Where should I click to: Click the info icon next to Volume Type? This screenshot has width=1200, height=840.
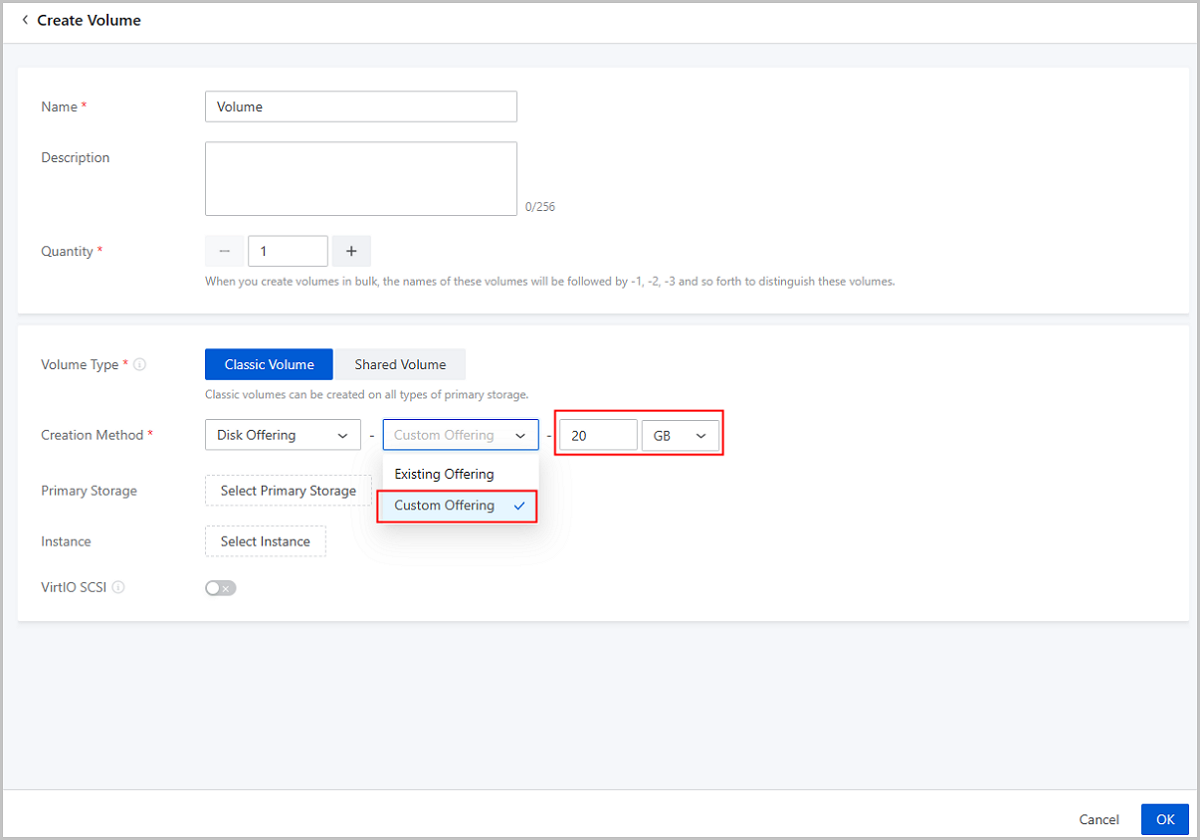140,365
